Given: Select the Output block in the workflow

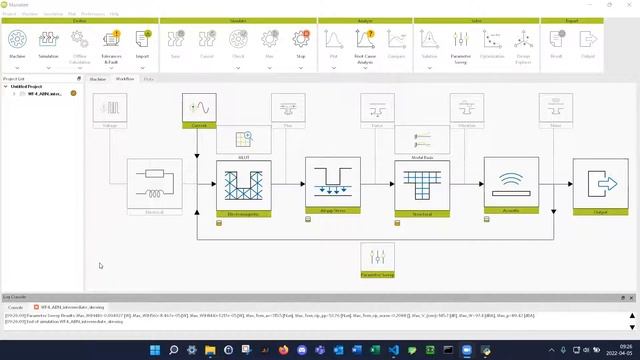Looking at the screenshot, I should pyautogui.click(x=600, y=187).
